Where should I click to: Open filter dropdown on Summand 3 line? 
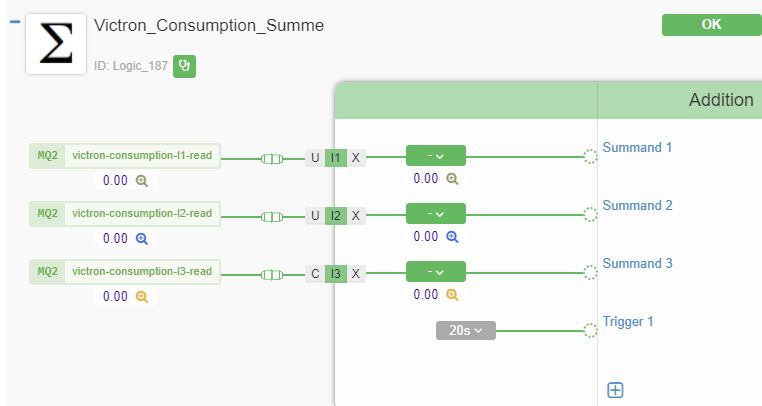pos(436,271)
